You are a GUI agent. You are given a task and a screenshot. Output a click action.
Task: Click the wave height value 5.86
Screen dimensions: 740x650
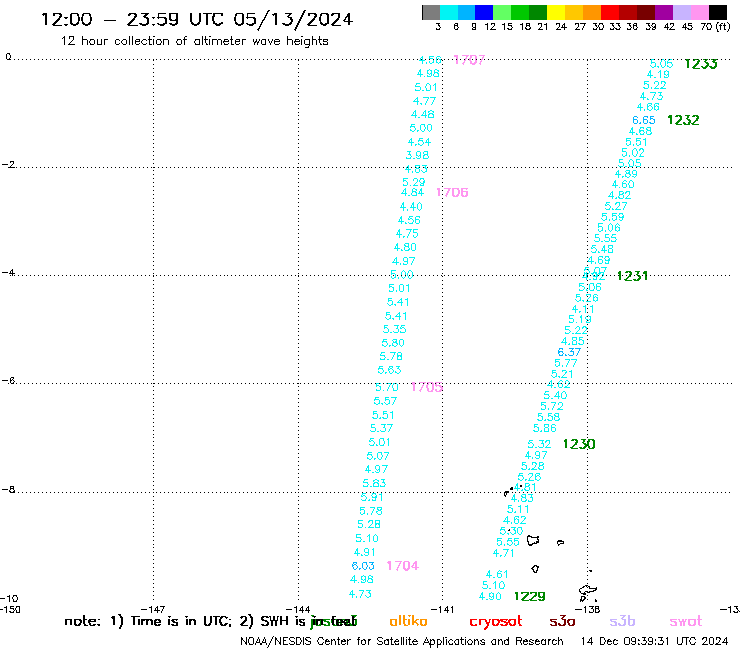545,428
